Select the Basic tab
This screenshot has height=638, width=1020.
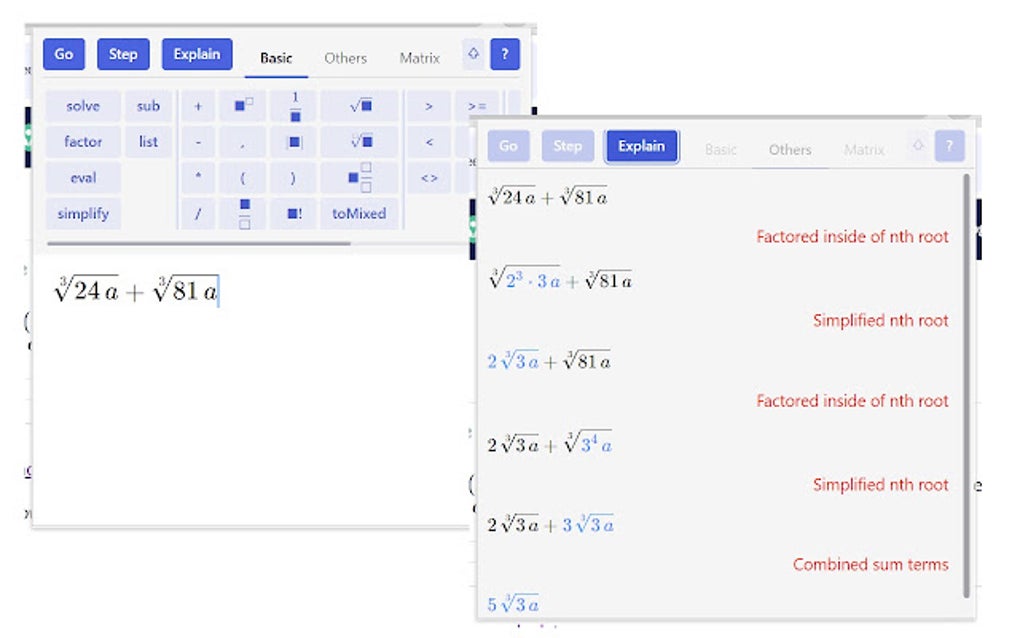tap(275, 58)
